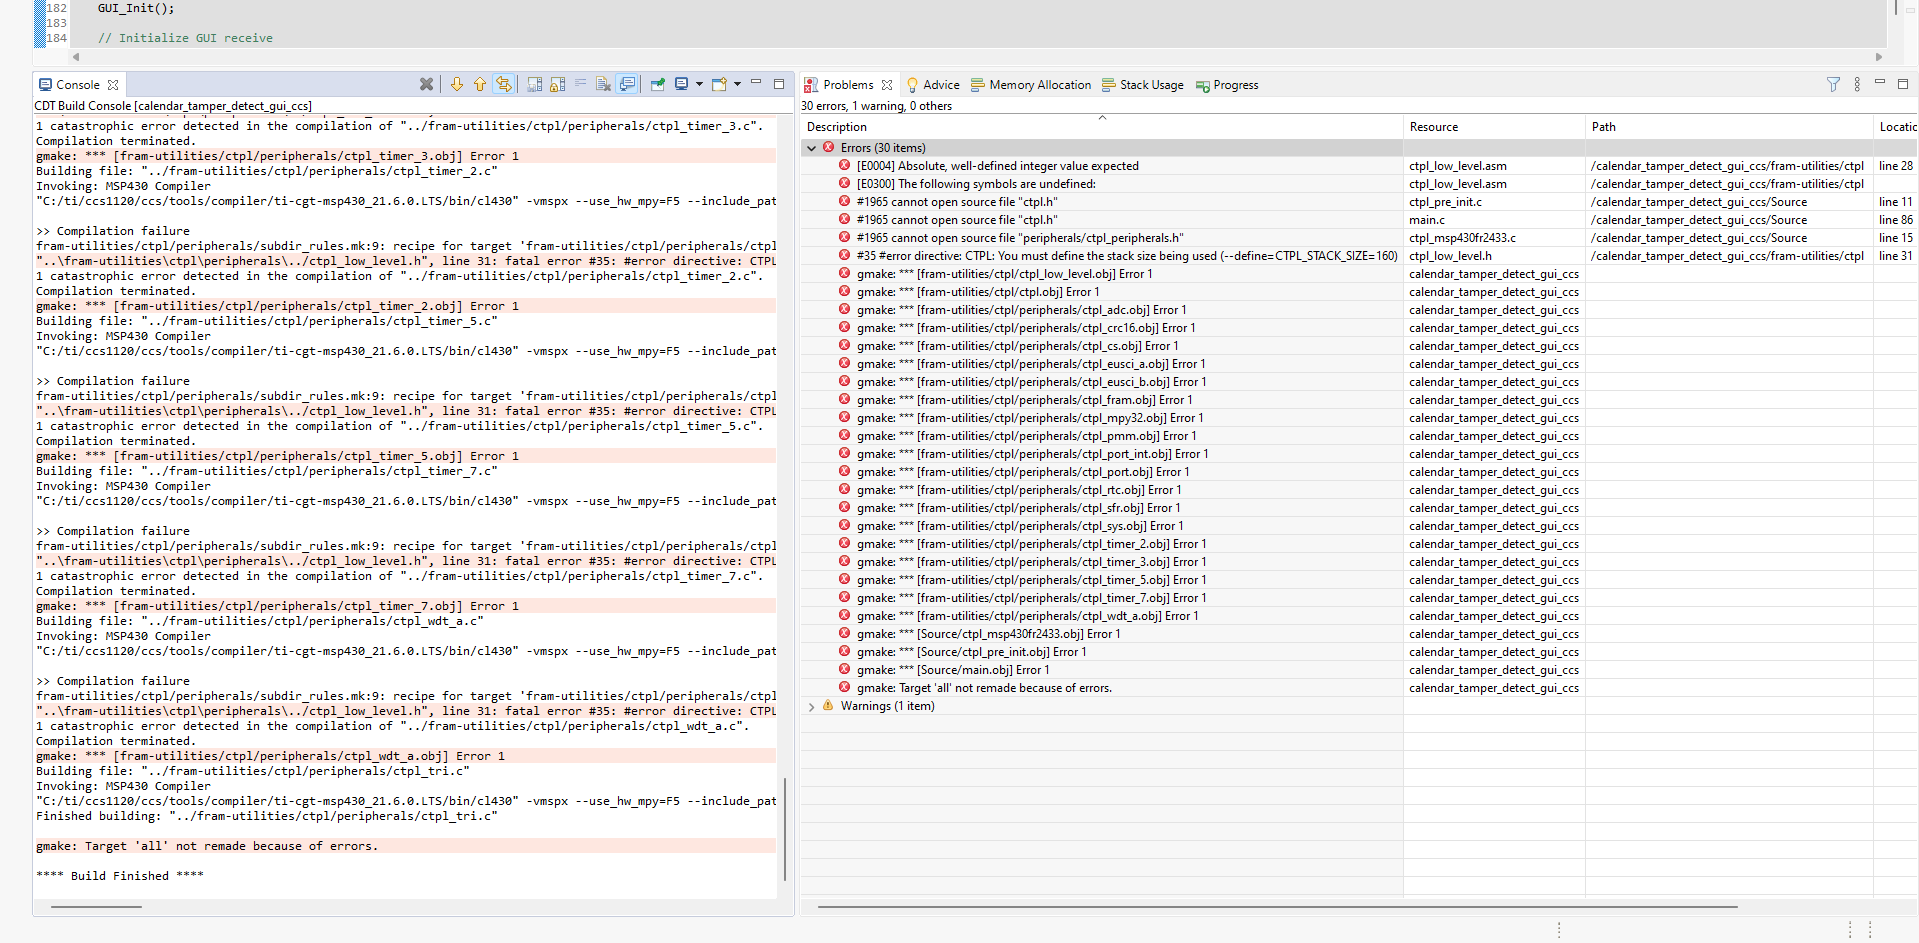Collapse the Errors (30 items) group

[x=811, y=148]
